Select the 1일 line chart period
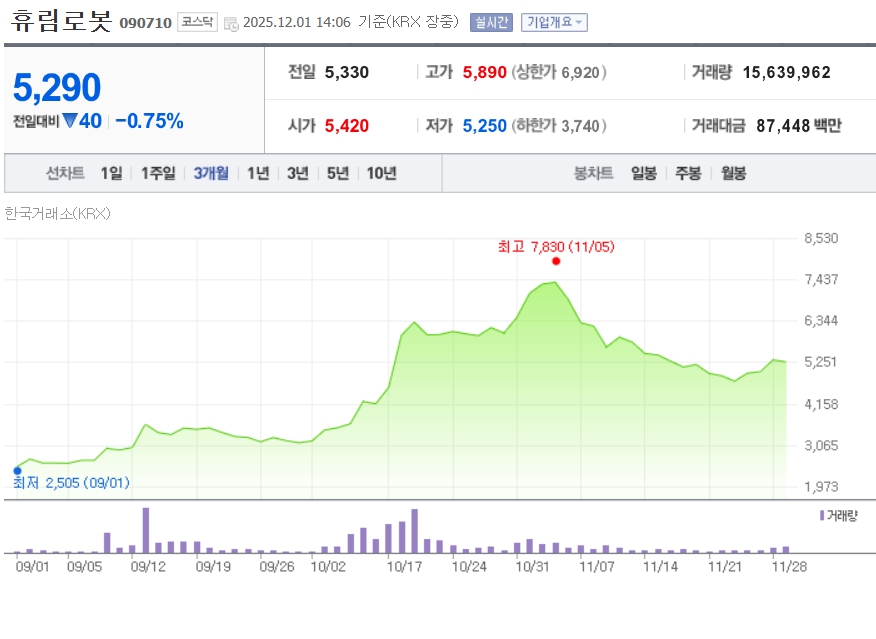 tap(111, 173)
